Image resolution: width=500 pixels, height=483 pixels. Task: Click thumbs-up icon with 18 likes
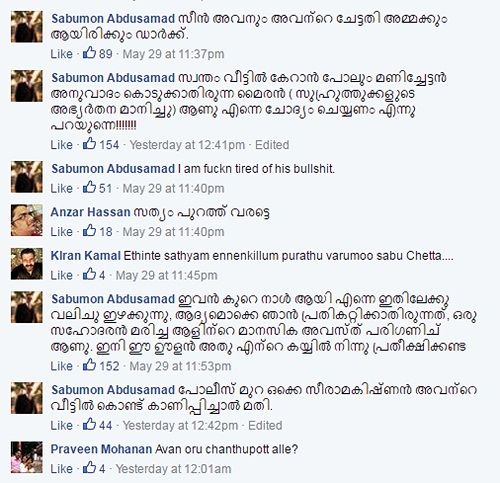[89, 231]
